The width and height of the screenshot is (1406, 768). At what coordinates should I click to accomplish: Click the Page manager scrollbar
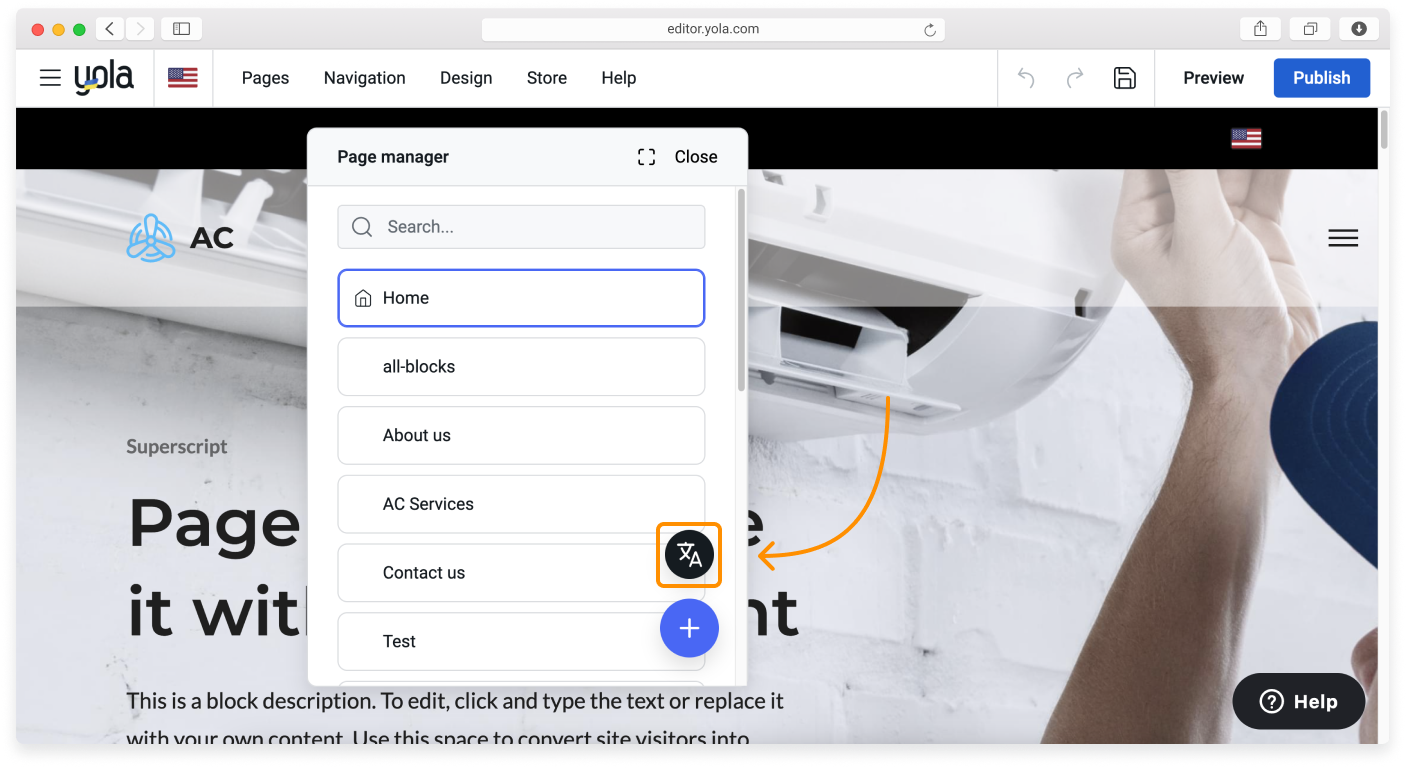[x=741, y=290]
